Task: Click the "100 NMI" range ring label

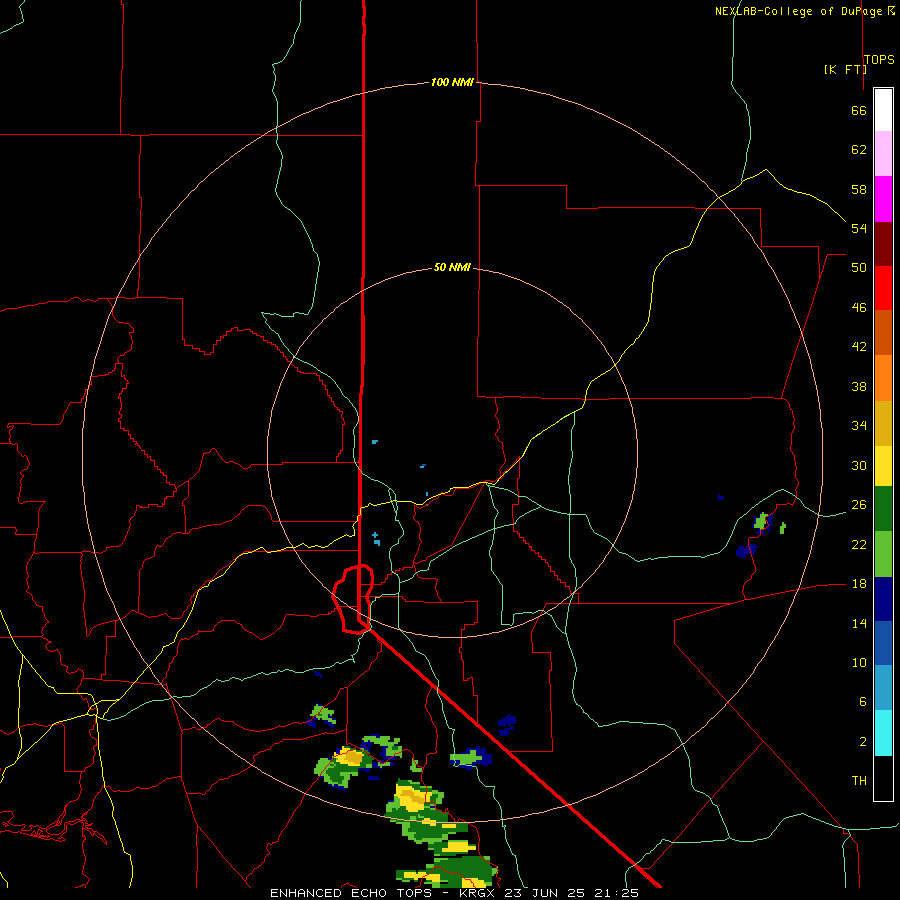Action: pyautogui.click(x=452, y=82)
